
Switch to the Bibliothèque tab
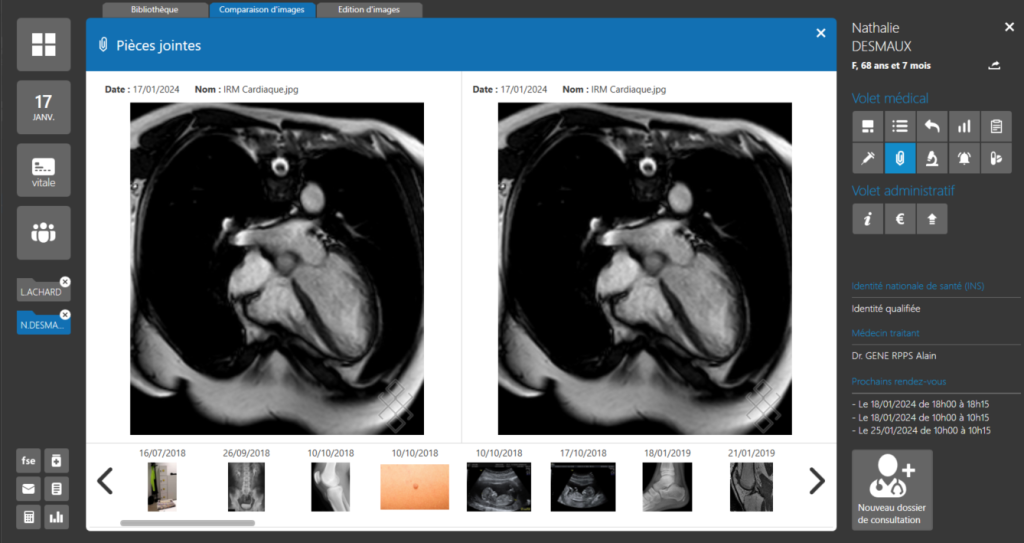157,10
